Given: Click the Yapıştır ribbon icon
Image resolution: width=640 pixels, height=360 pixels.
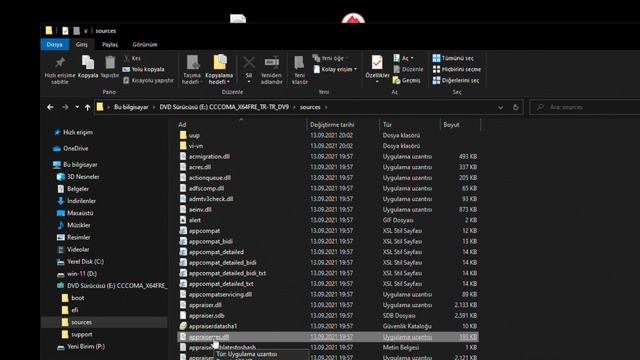Looking at the screenshot, I should (110, 62).
